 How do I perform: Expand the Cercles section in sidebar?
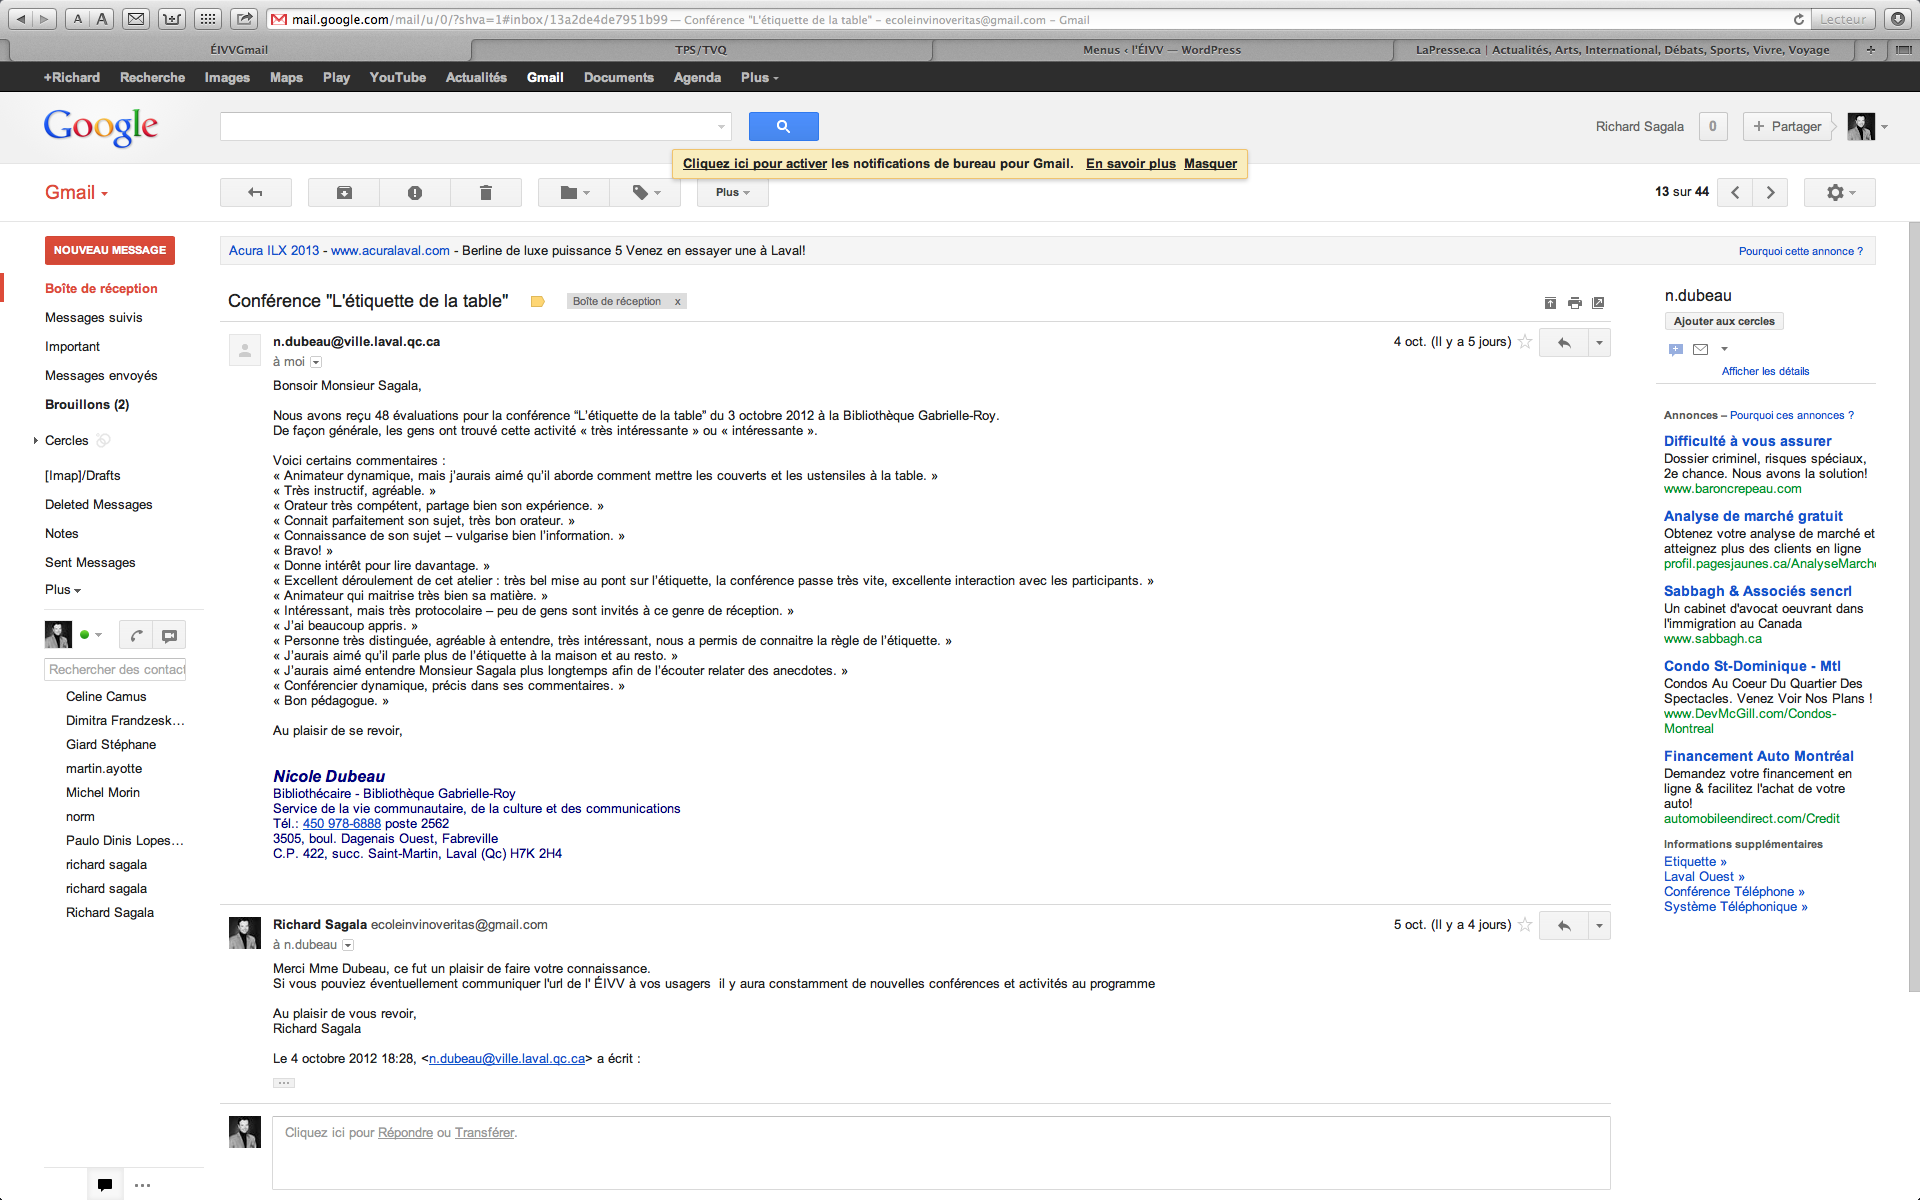point(36,440)
